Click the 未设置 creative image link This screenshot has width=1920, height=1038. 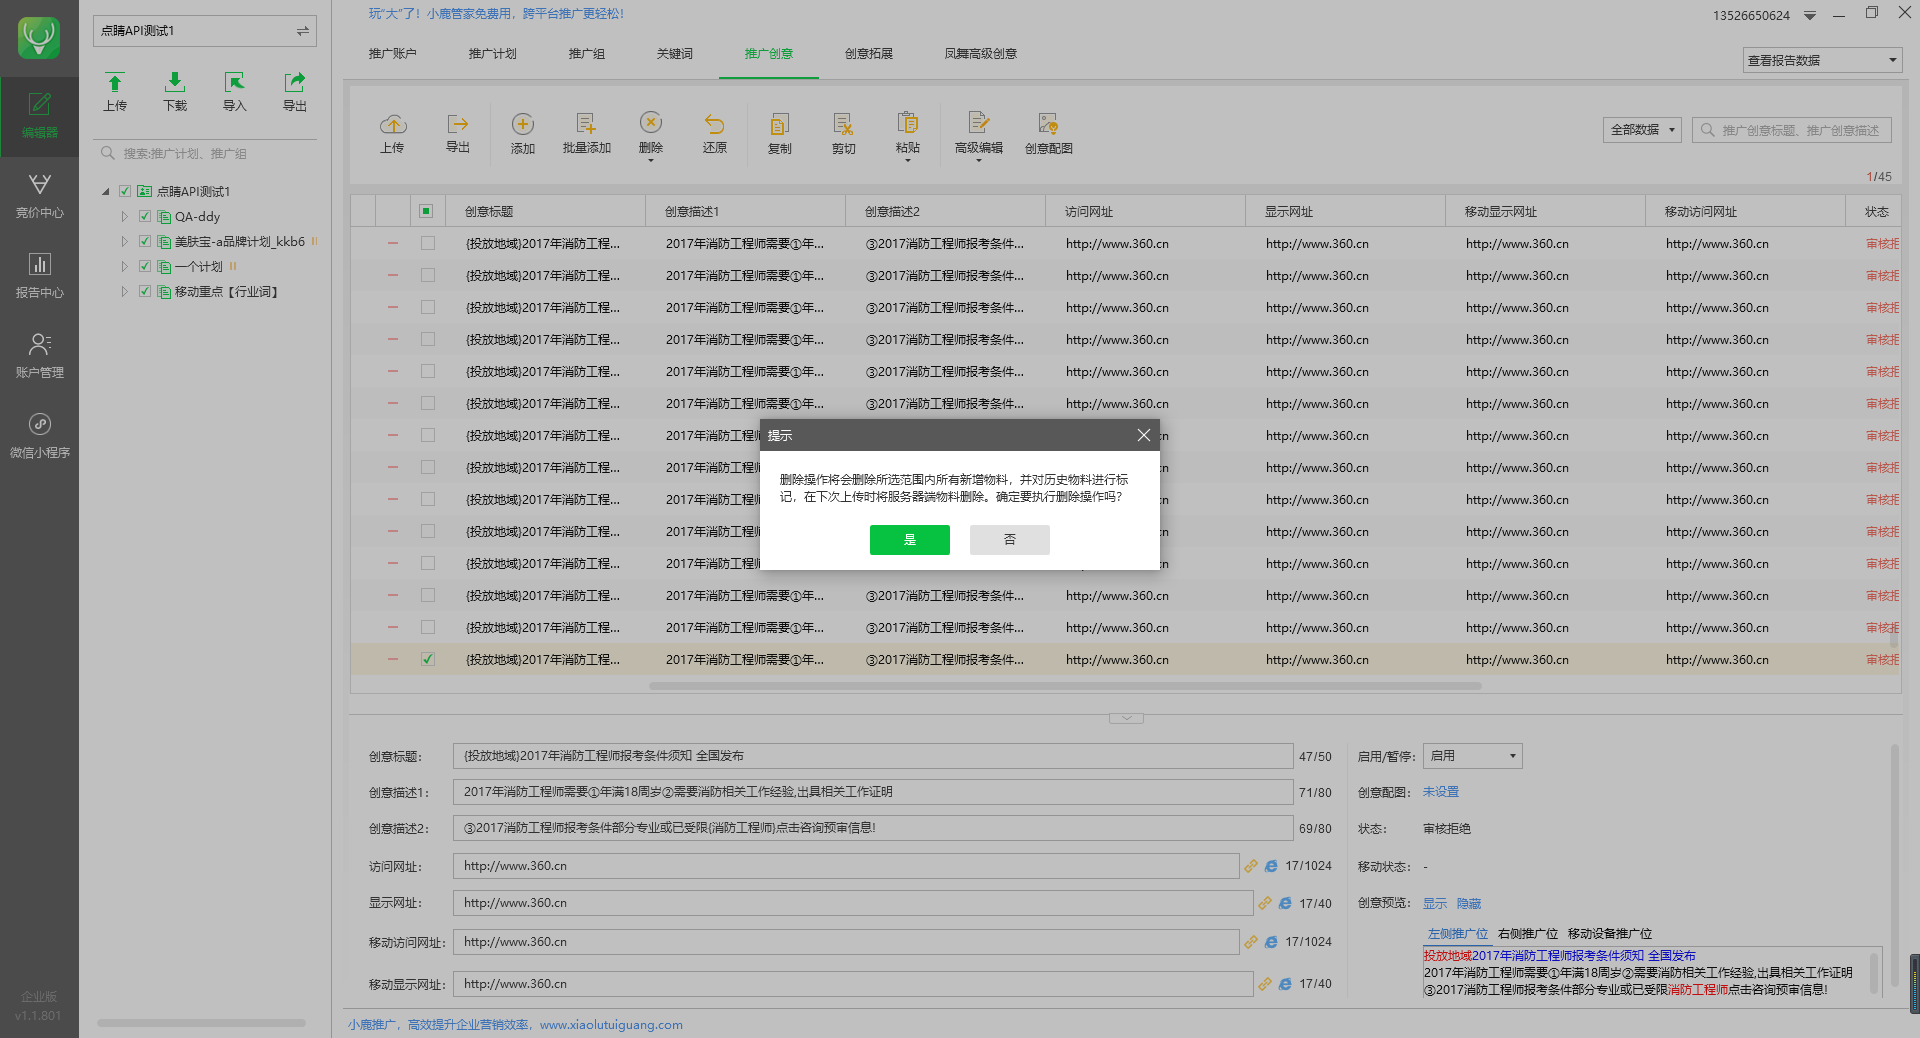pos(1440,792)
